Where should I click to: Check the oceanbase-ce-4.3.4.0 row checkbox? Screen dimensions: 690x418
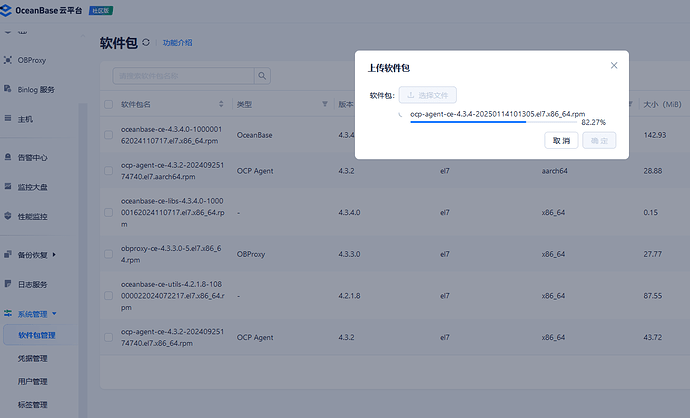108,135
